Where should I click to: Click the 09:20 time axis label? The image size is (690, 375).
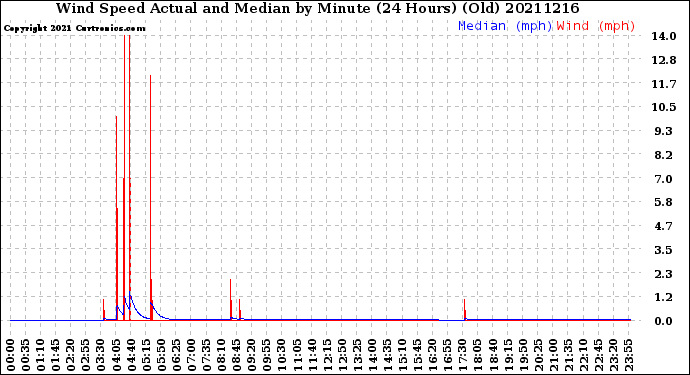(x=252, y=354)
